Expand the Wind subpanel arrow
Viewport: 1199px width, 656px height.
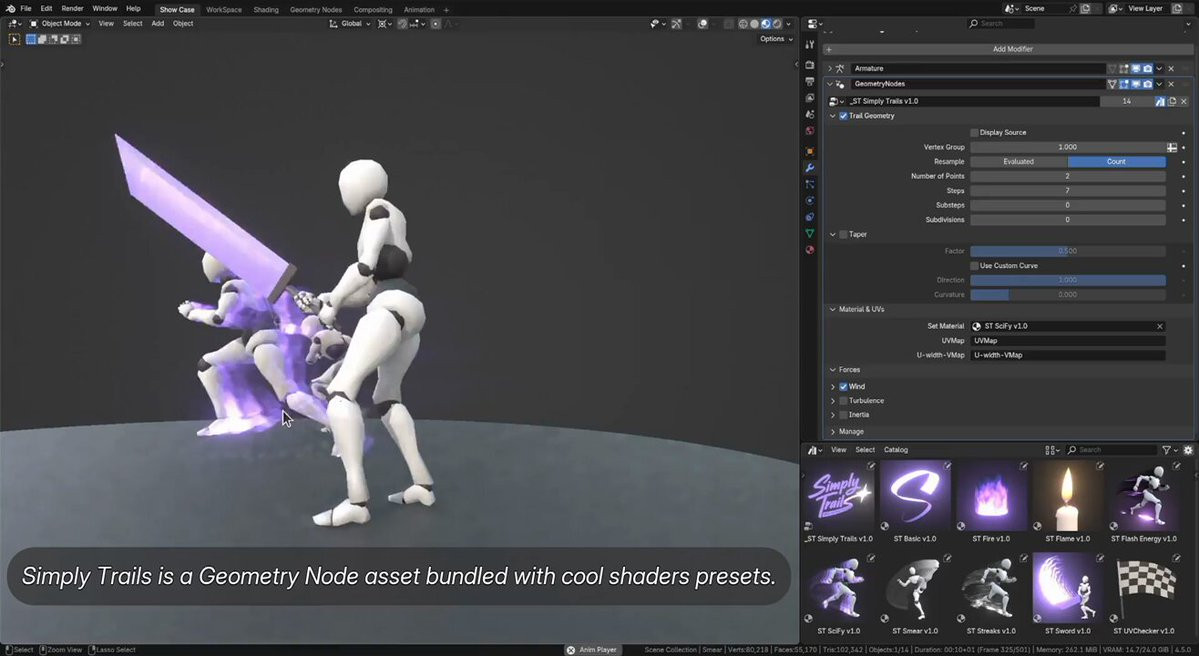point(833,387)
